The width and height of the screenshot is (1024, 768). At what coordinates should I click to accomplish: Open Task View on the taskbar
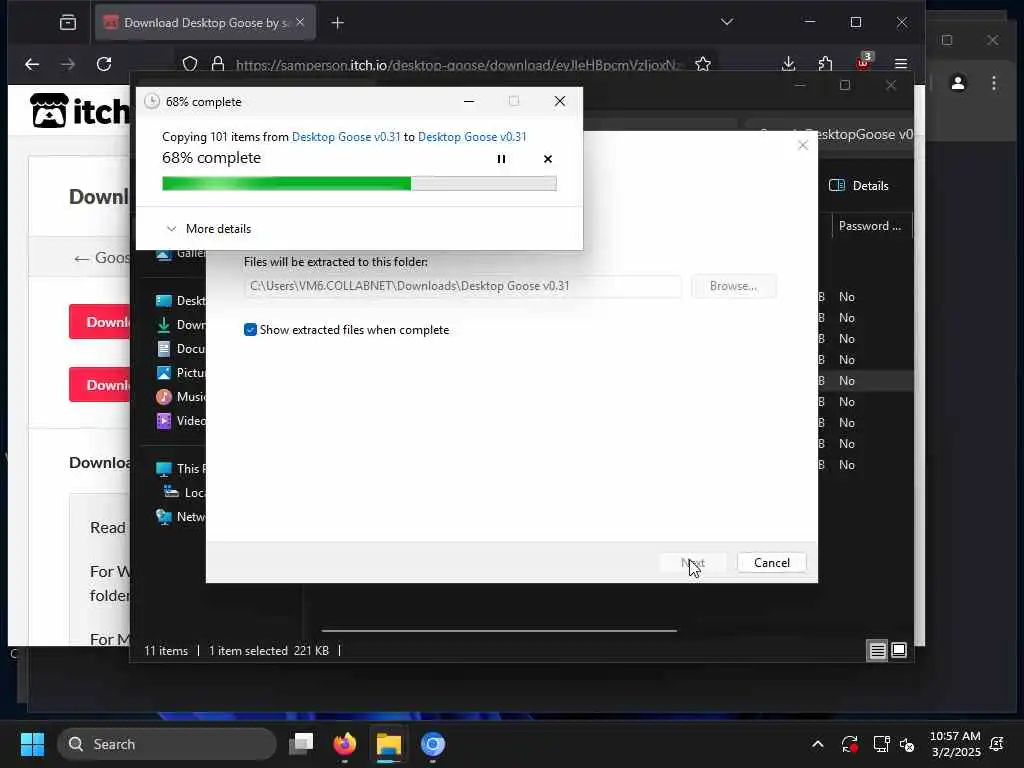pos(301,744)
